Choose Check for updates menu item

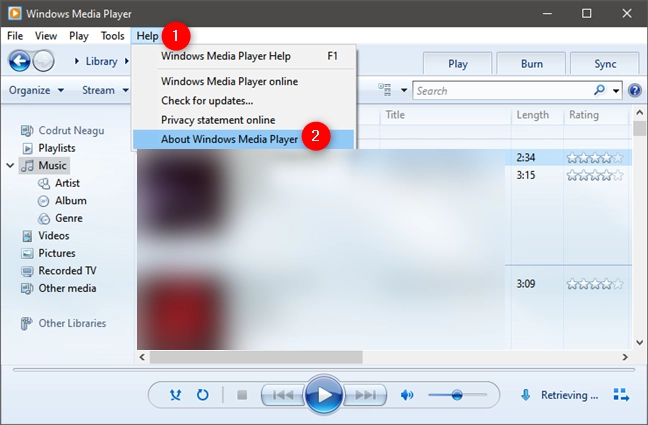244,101
